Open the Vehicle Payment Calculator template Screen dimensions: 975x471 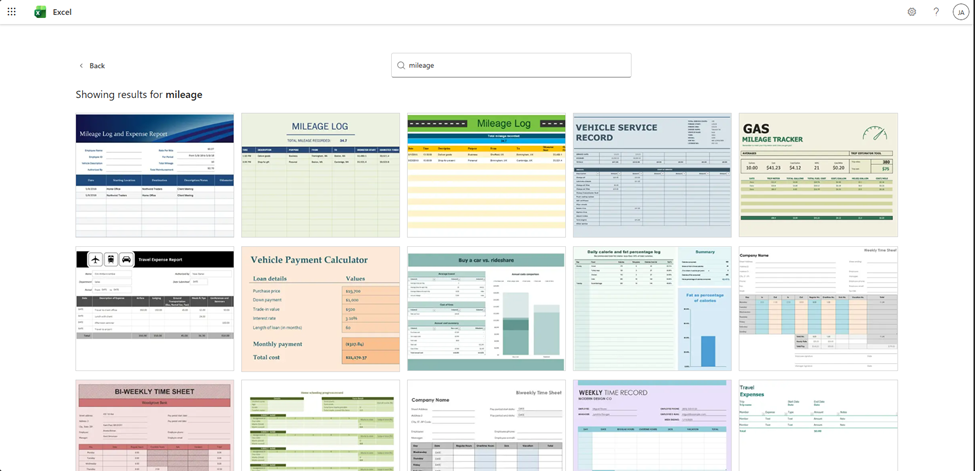pos(320,309)
